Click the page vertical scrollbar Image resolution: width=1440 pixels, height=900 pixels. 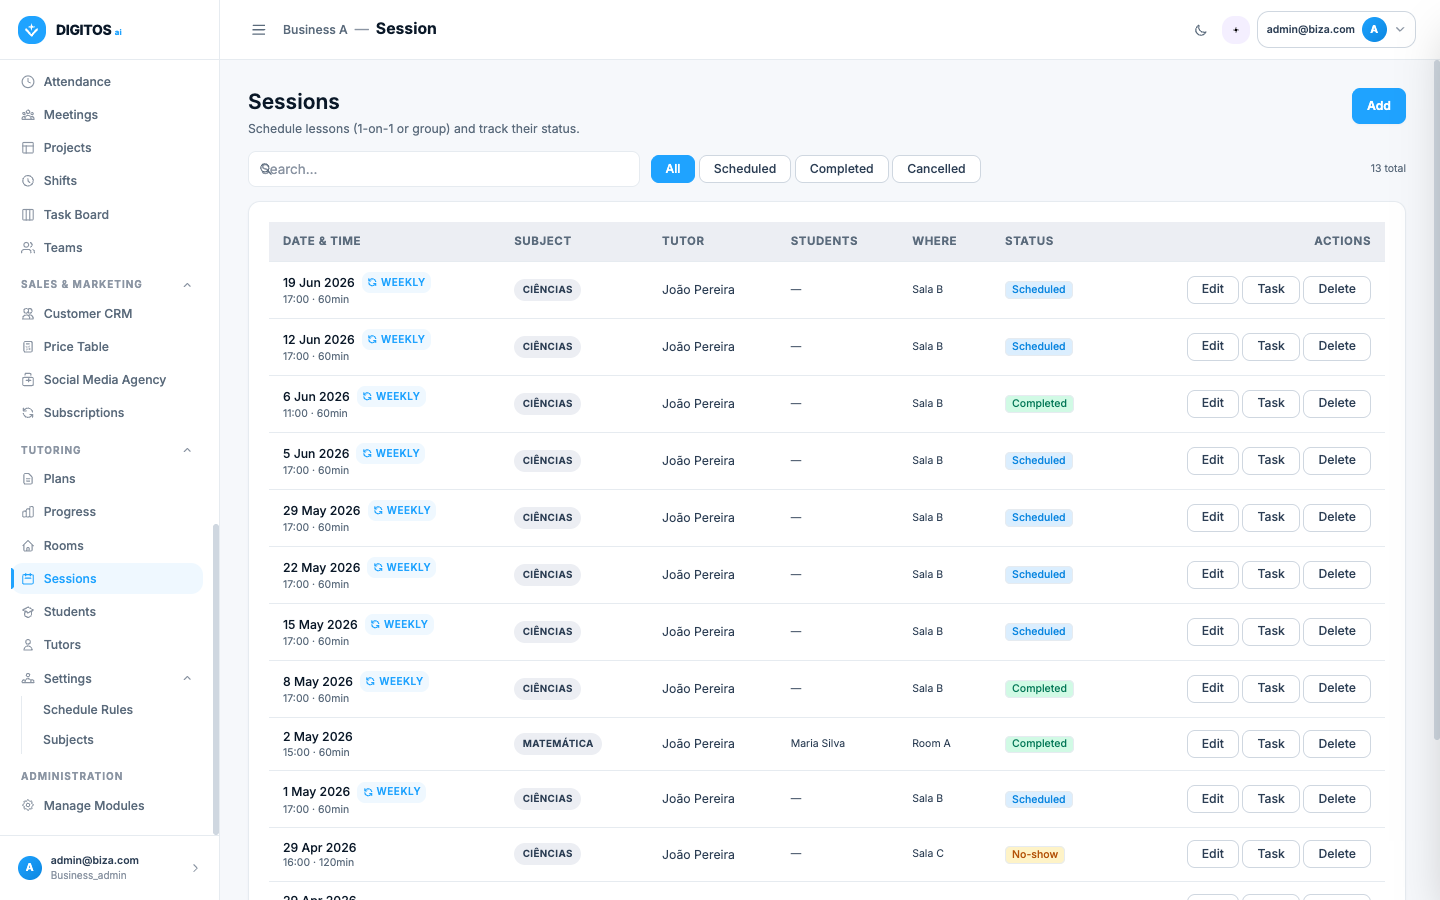coord(1436,400)
